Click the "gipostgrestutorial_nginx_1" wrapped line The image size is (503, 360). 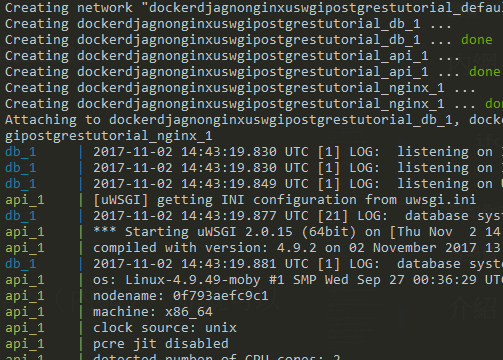click(x=109, y=136)
